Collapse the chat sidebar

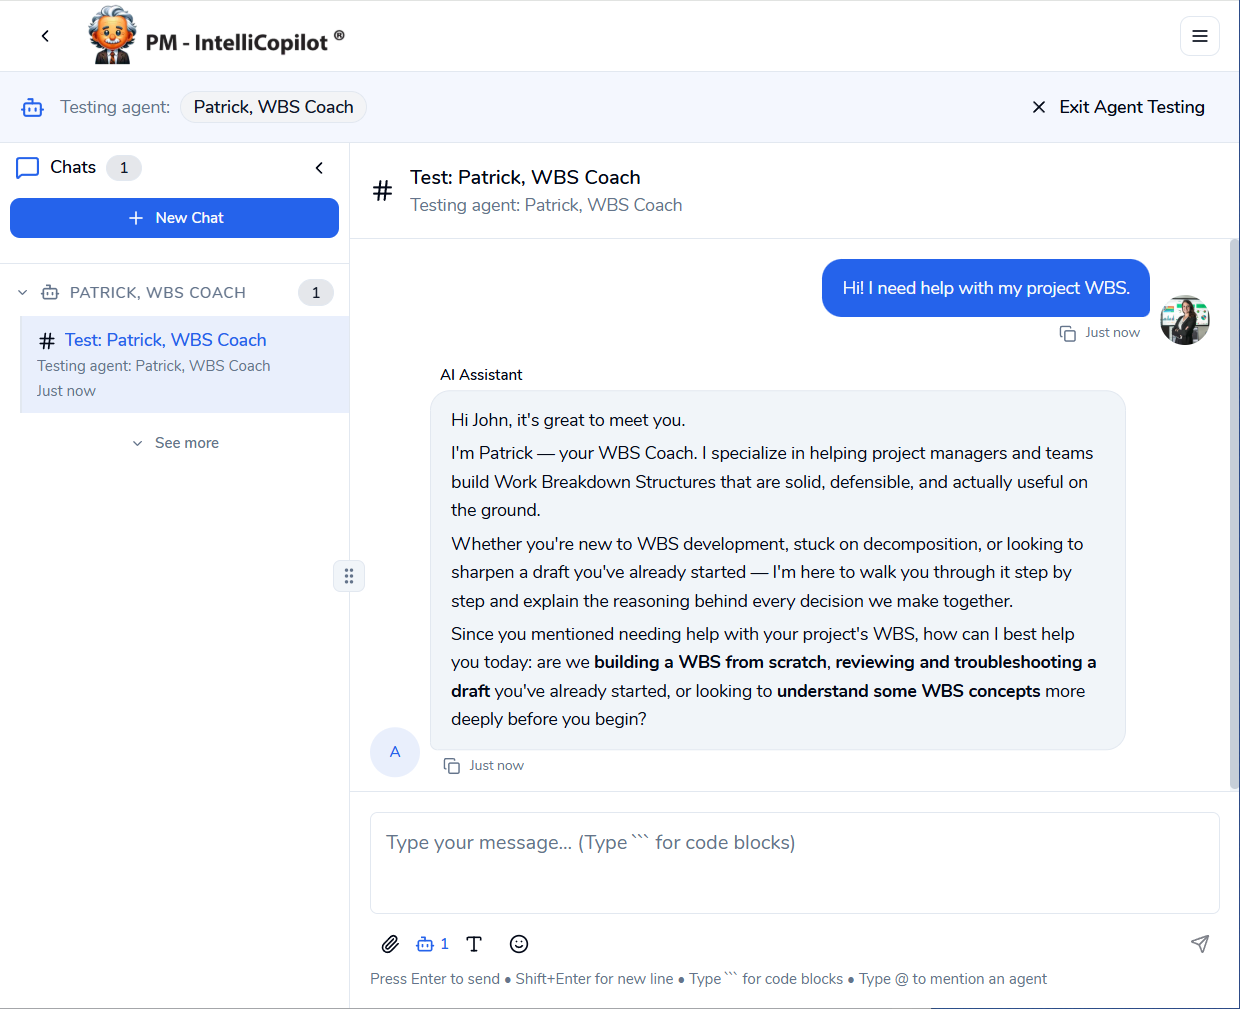pos(319,167)
